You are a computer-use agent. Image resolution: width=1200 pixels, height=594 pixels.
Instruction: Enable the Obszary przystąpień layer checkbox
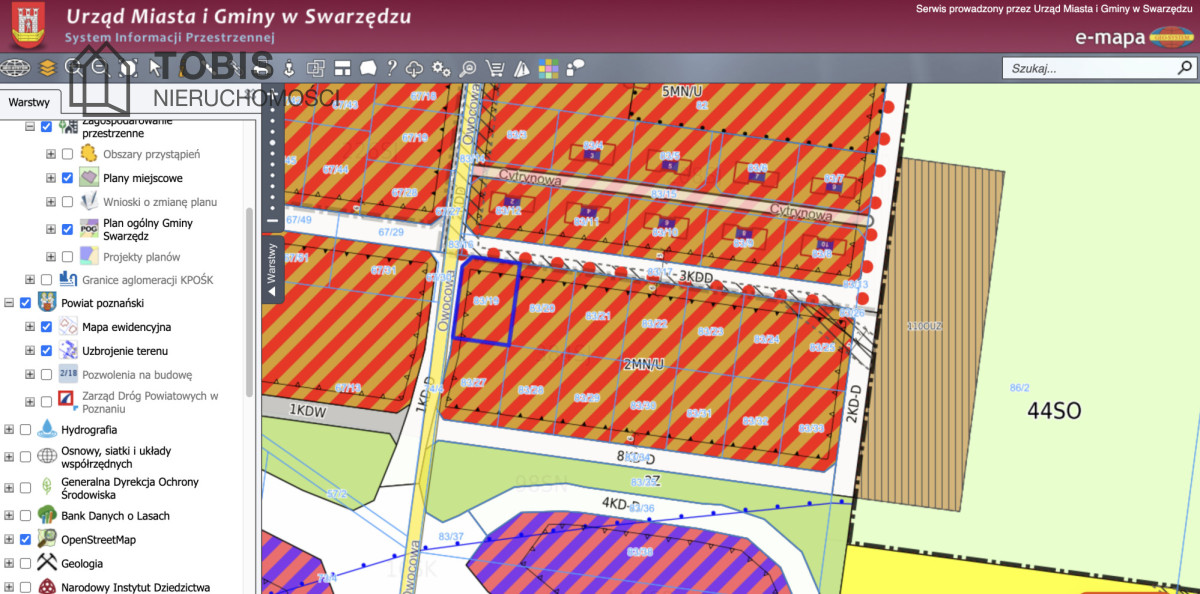click(x=67, y=154)
